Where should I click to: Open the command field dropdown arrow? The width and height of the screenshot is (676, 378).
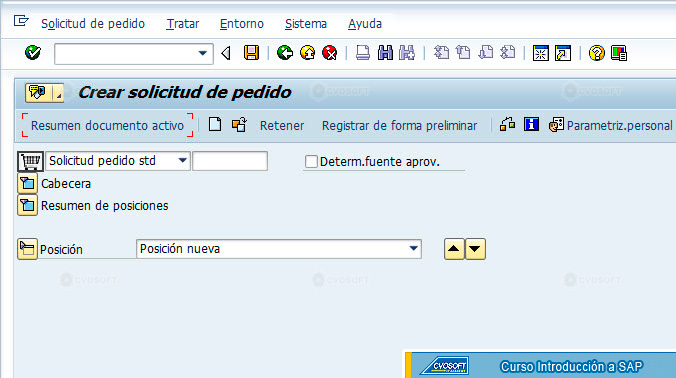(x=202, y=53)
